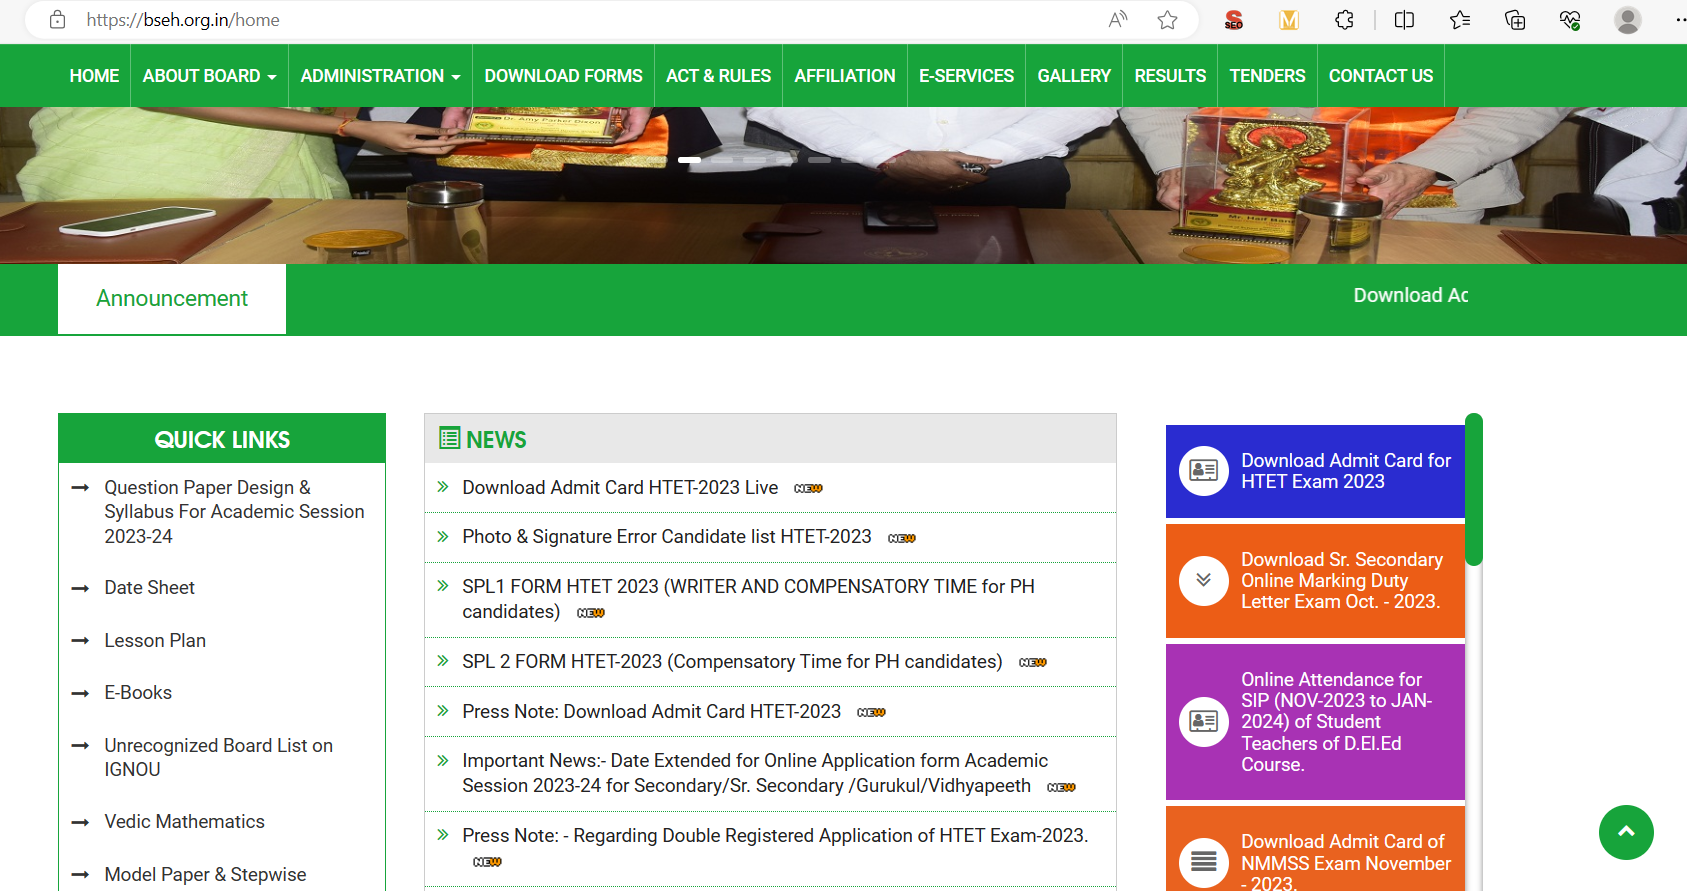Image resolution: width=1687 pixels, height=891 pixels.
Task: Click the browser address bar URL
Action: tap(183, 20)
